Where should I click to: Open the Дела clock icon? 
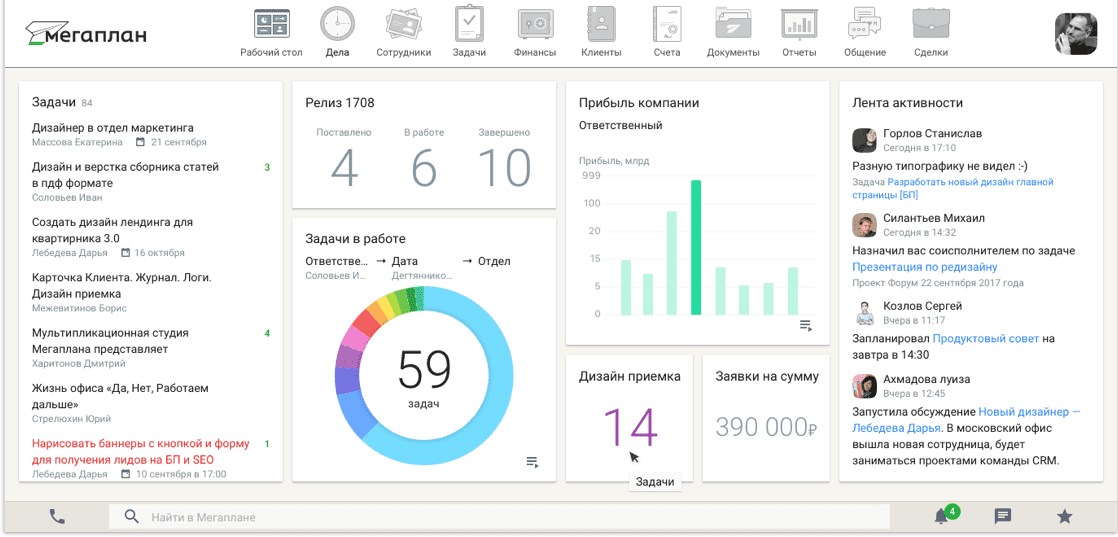[337, 24]
